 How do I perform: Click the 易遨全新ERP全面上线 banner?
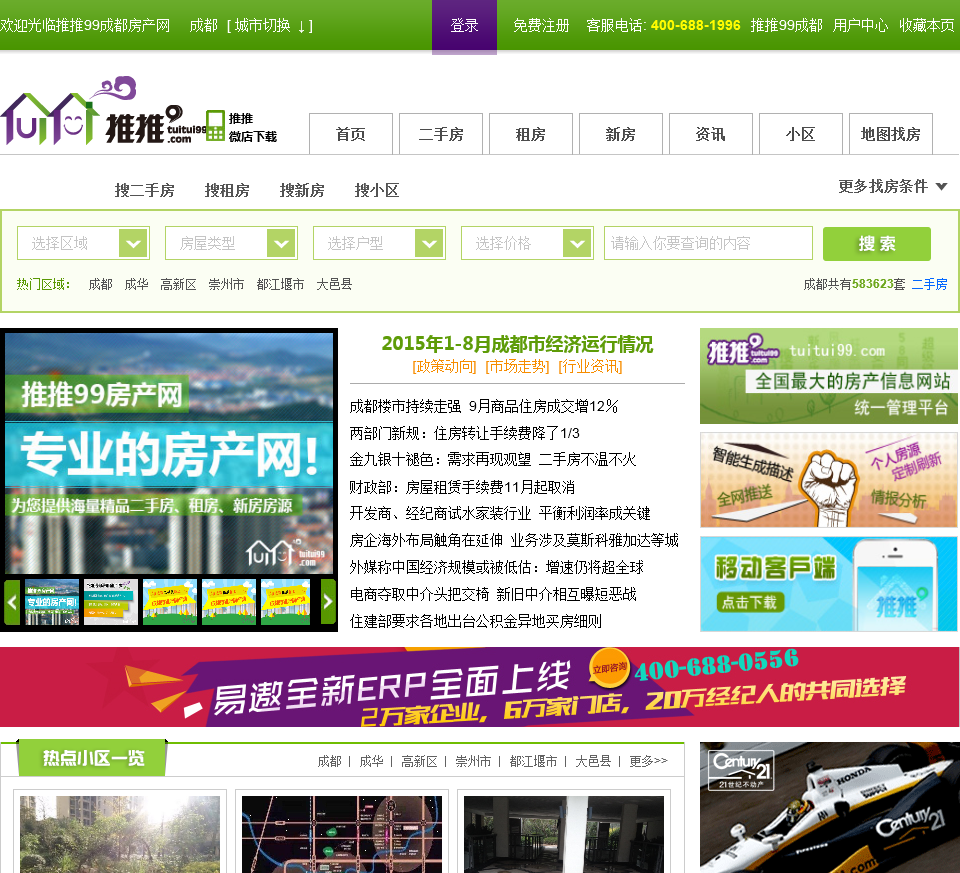(479, 687)
